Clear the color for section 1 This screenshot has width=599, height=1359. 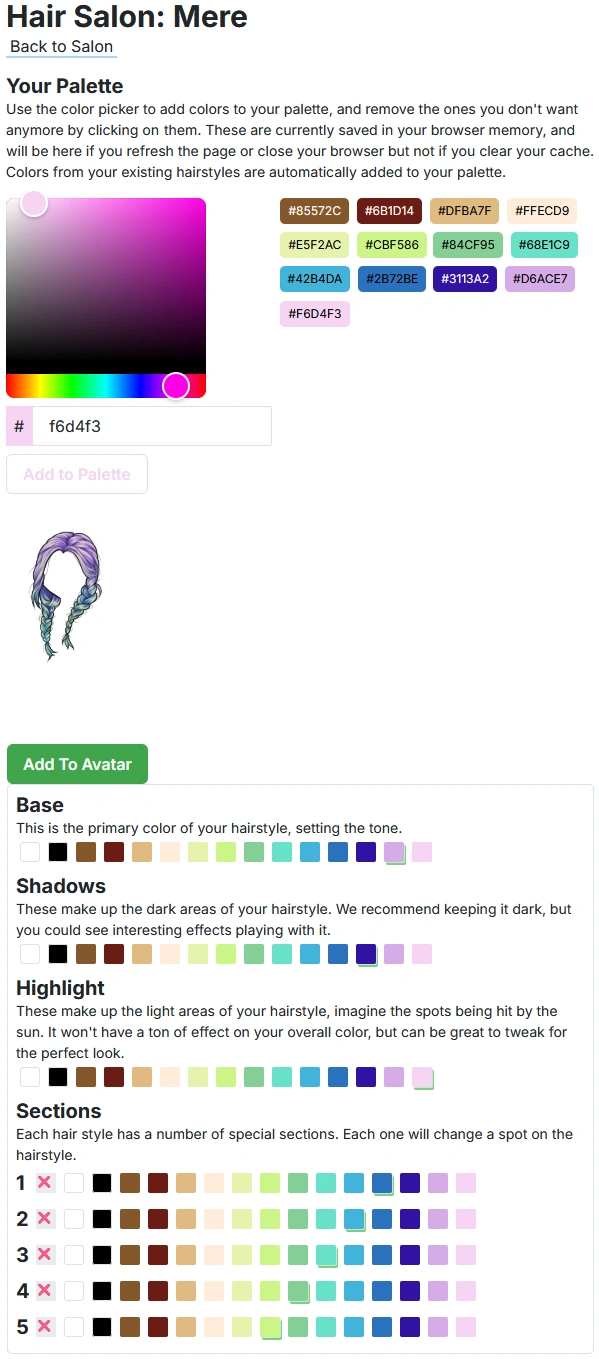click(45, 1183)
